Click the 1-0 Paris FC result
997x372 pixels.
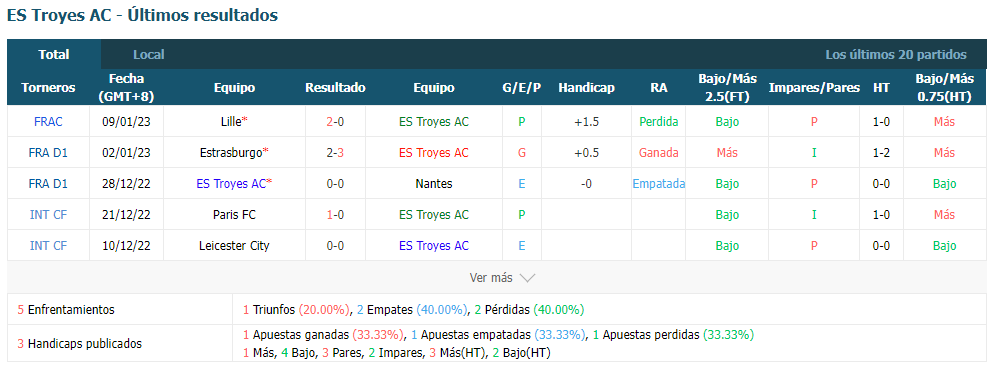coord(335,215)
